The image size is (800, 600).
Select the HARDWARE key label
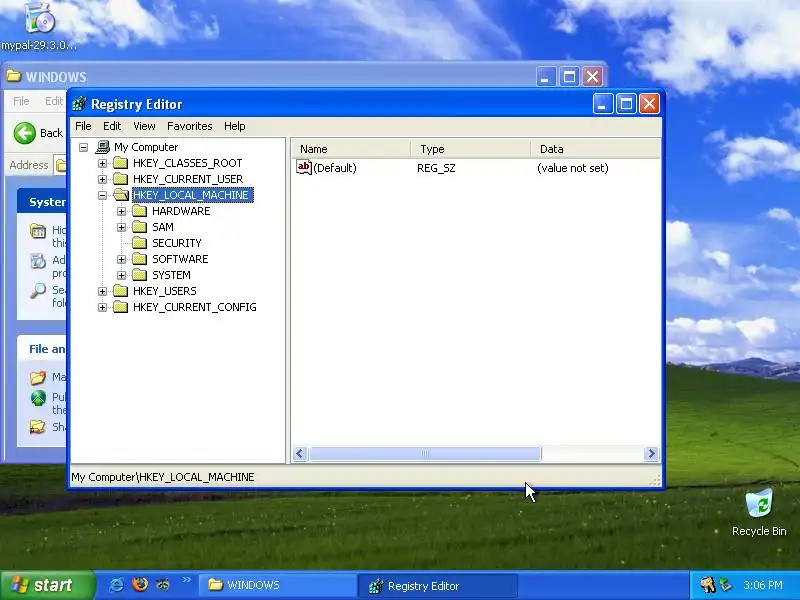(181, 211)
